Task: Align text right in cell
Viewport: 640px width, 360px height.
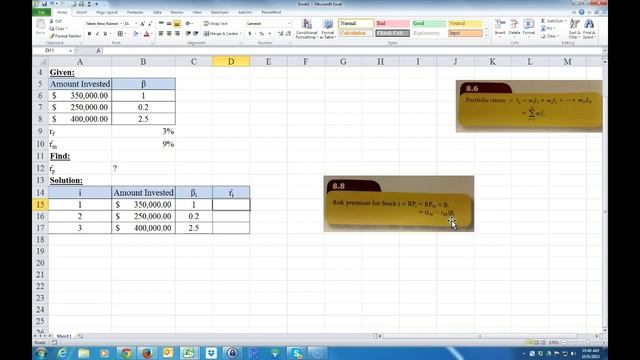Action: [177, 33]
